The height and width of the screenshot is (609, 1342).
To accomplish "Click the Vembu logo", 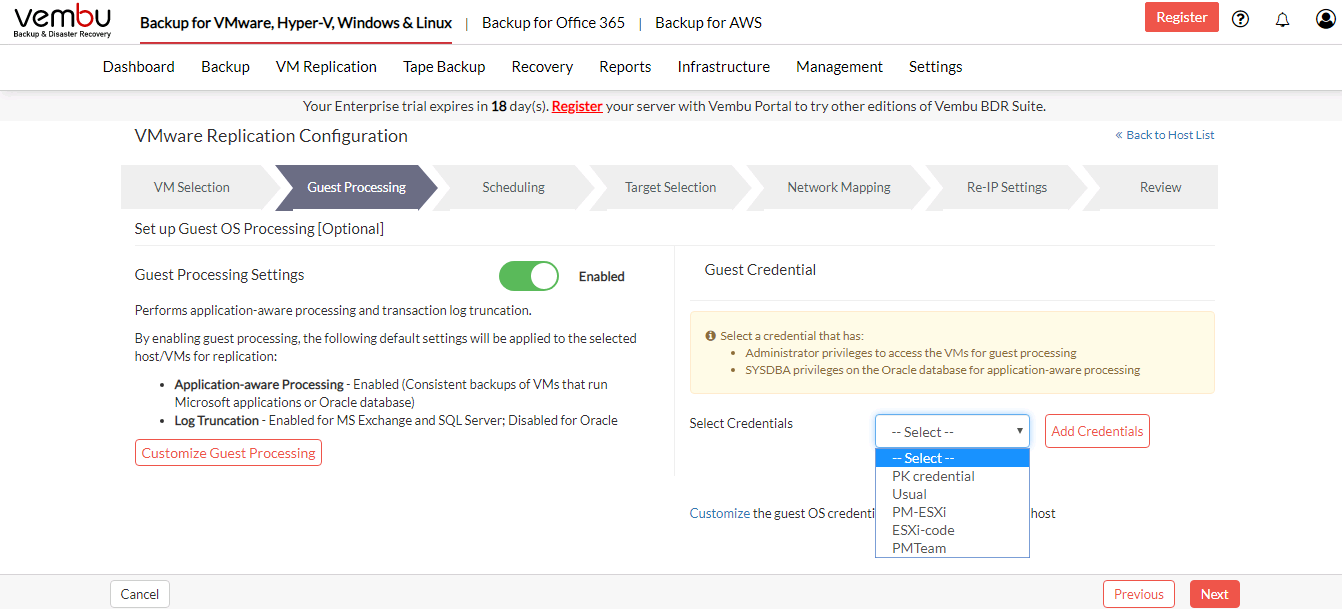I will tap(62, 22).
